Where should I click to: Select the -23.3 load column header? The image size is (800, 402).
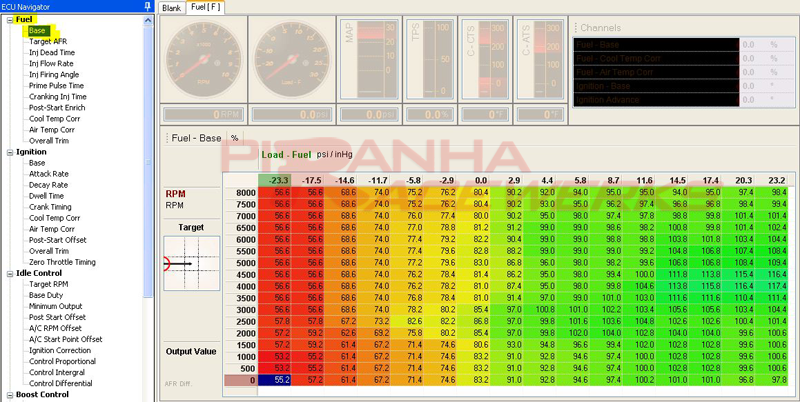click(274, 181)
